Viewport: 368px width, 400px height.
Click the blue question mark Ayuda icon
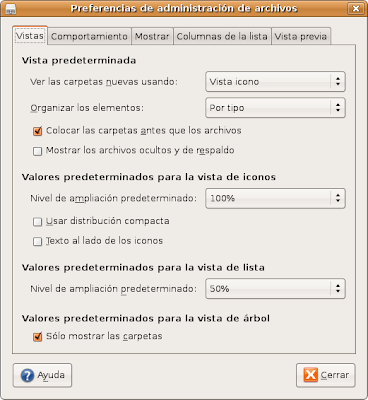pyautogui.click(x=27, y=375)
